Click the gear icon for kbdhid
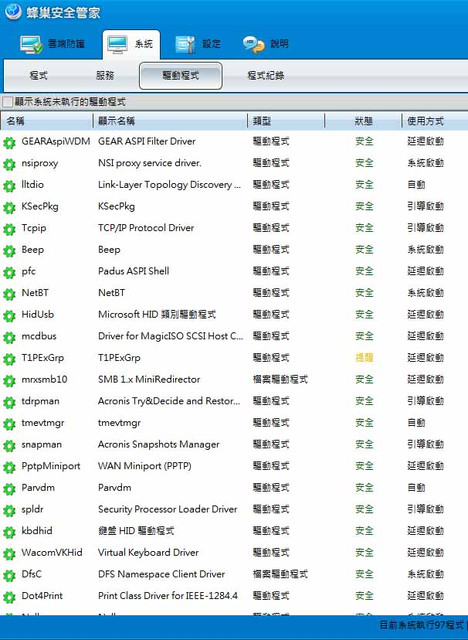468x640 pixels. pyautogui.click(x=9, y=532)
